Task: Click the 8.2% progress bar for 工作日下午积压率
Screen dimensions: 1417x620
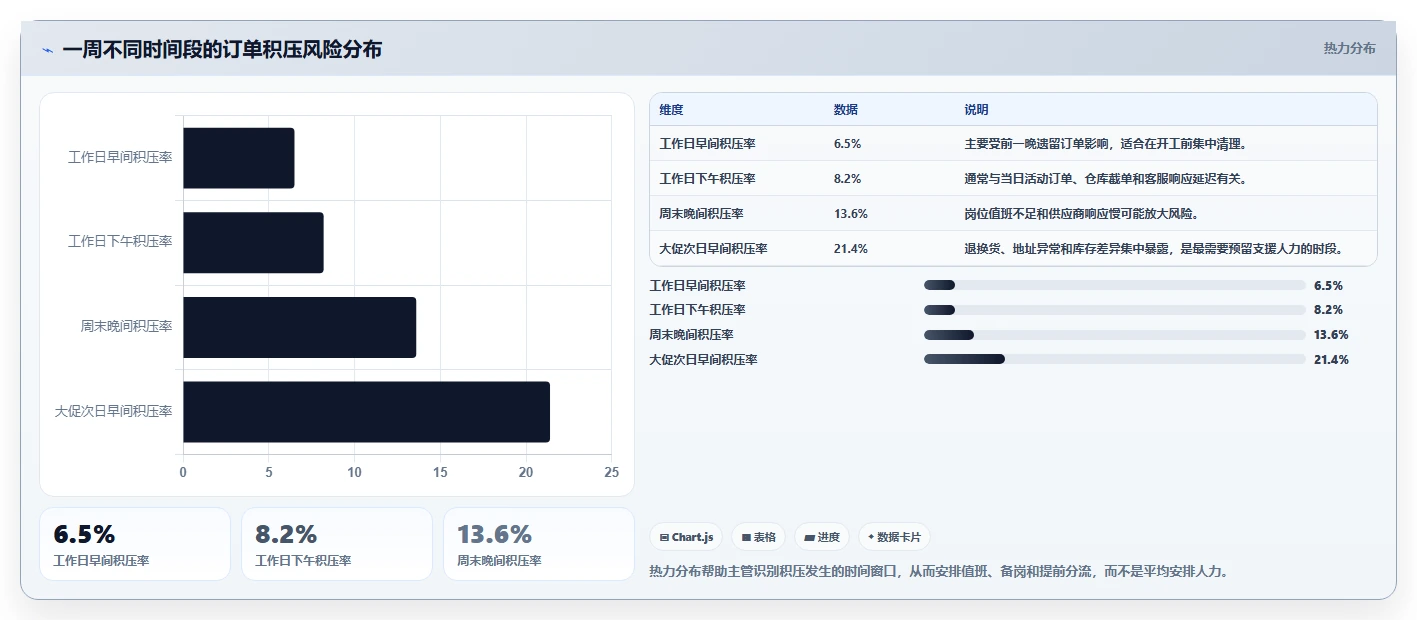Action: tap(1115, 310)
